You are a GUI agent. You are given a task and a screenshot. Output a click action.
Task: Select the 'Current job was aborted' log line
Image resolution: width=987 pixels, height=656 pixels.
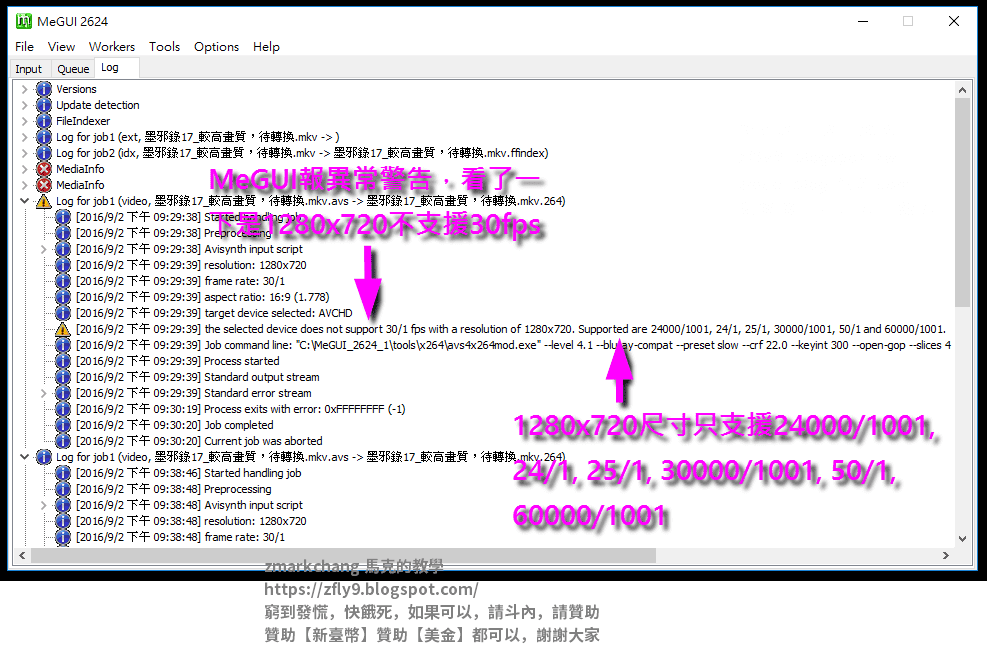[199, 441]
